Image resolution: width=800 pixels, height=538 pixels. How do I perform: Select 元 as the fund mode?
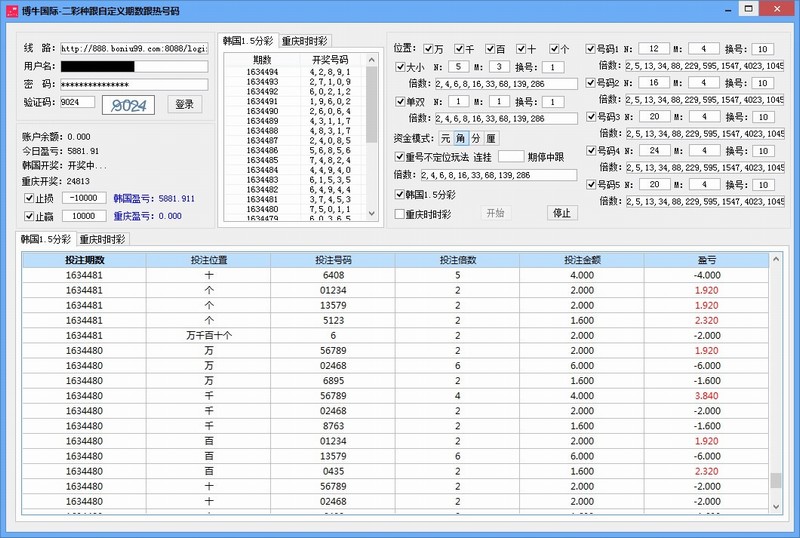point(446,138)
